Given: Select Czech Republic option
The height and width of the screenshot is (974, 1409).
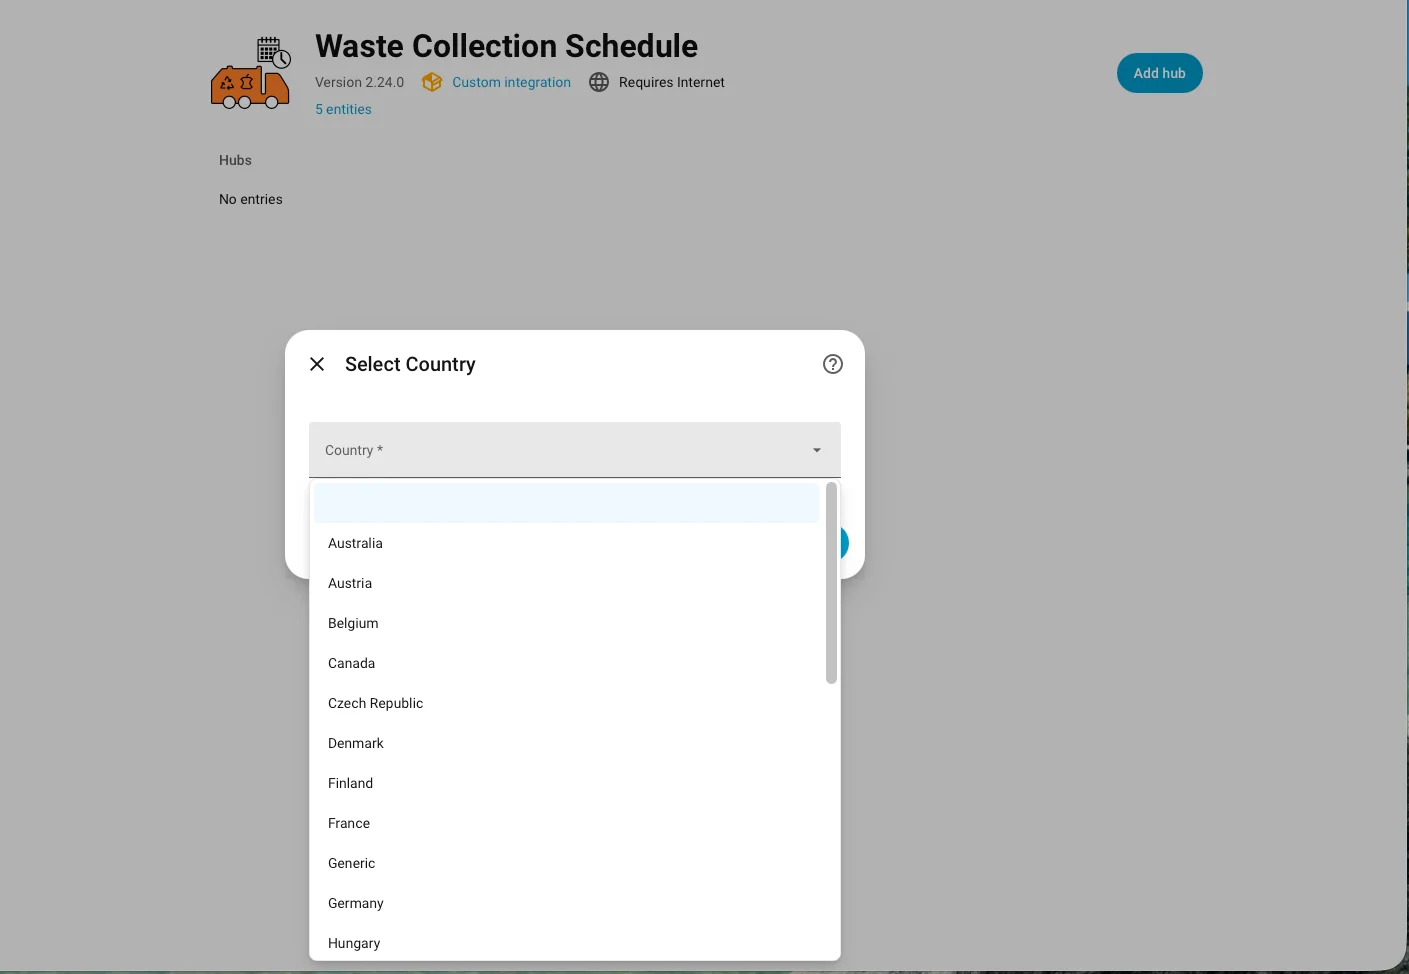Looking at the screenshot, I should point(566,703).
